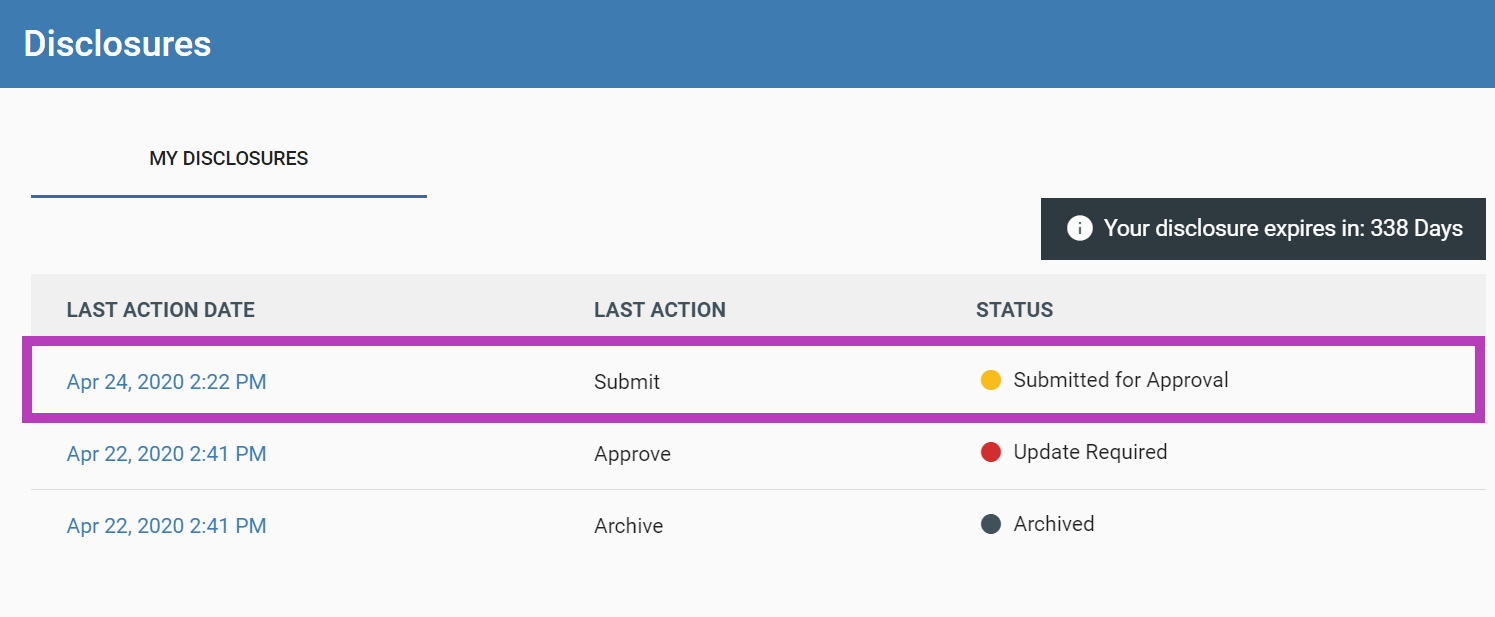Screen dimensions: 1495x617
Task: Click the yellow Submitted for Approval dot
Action: point(991,380)
